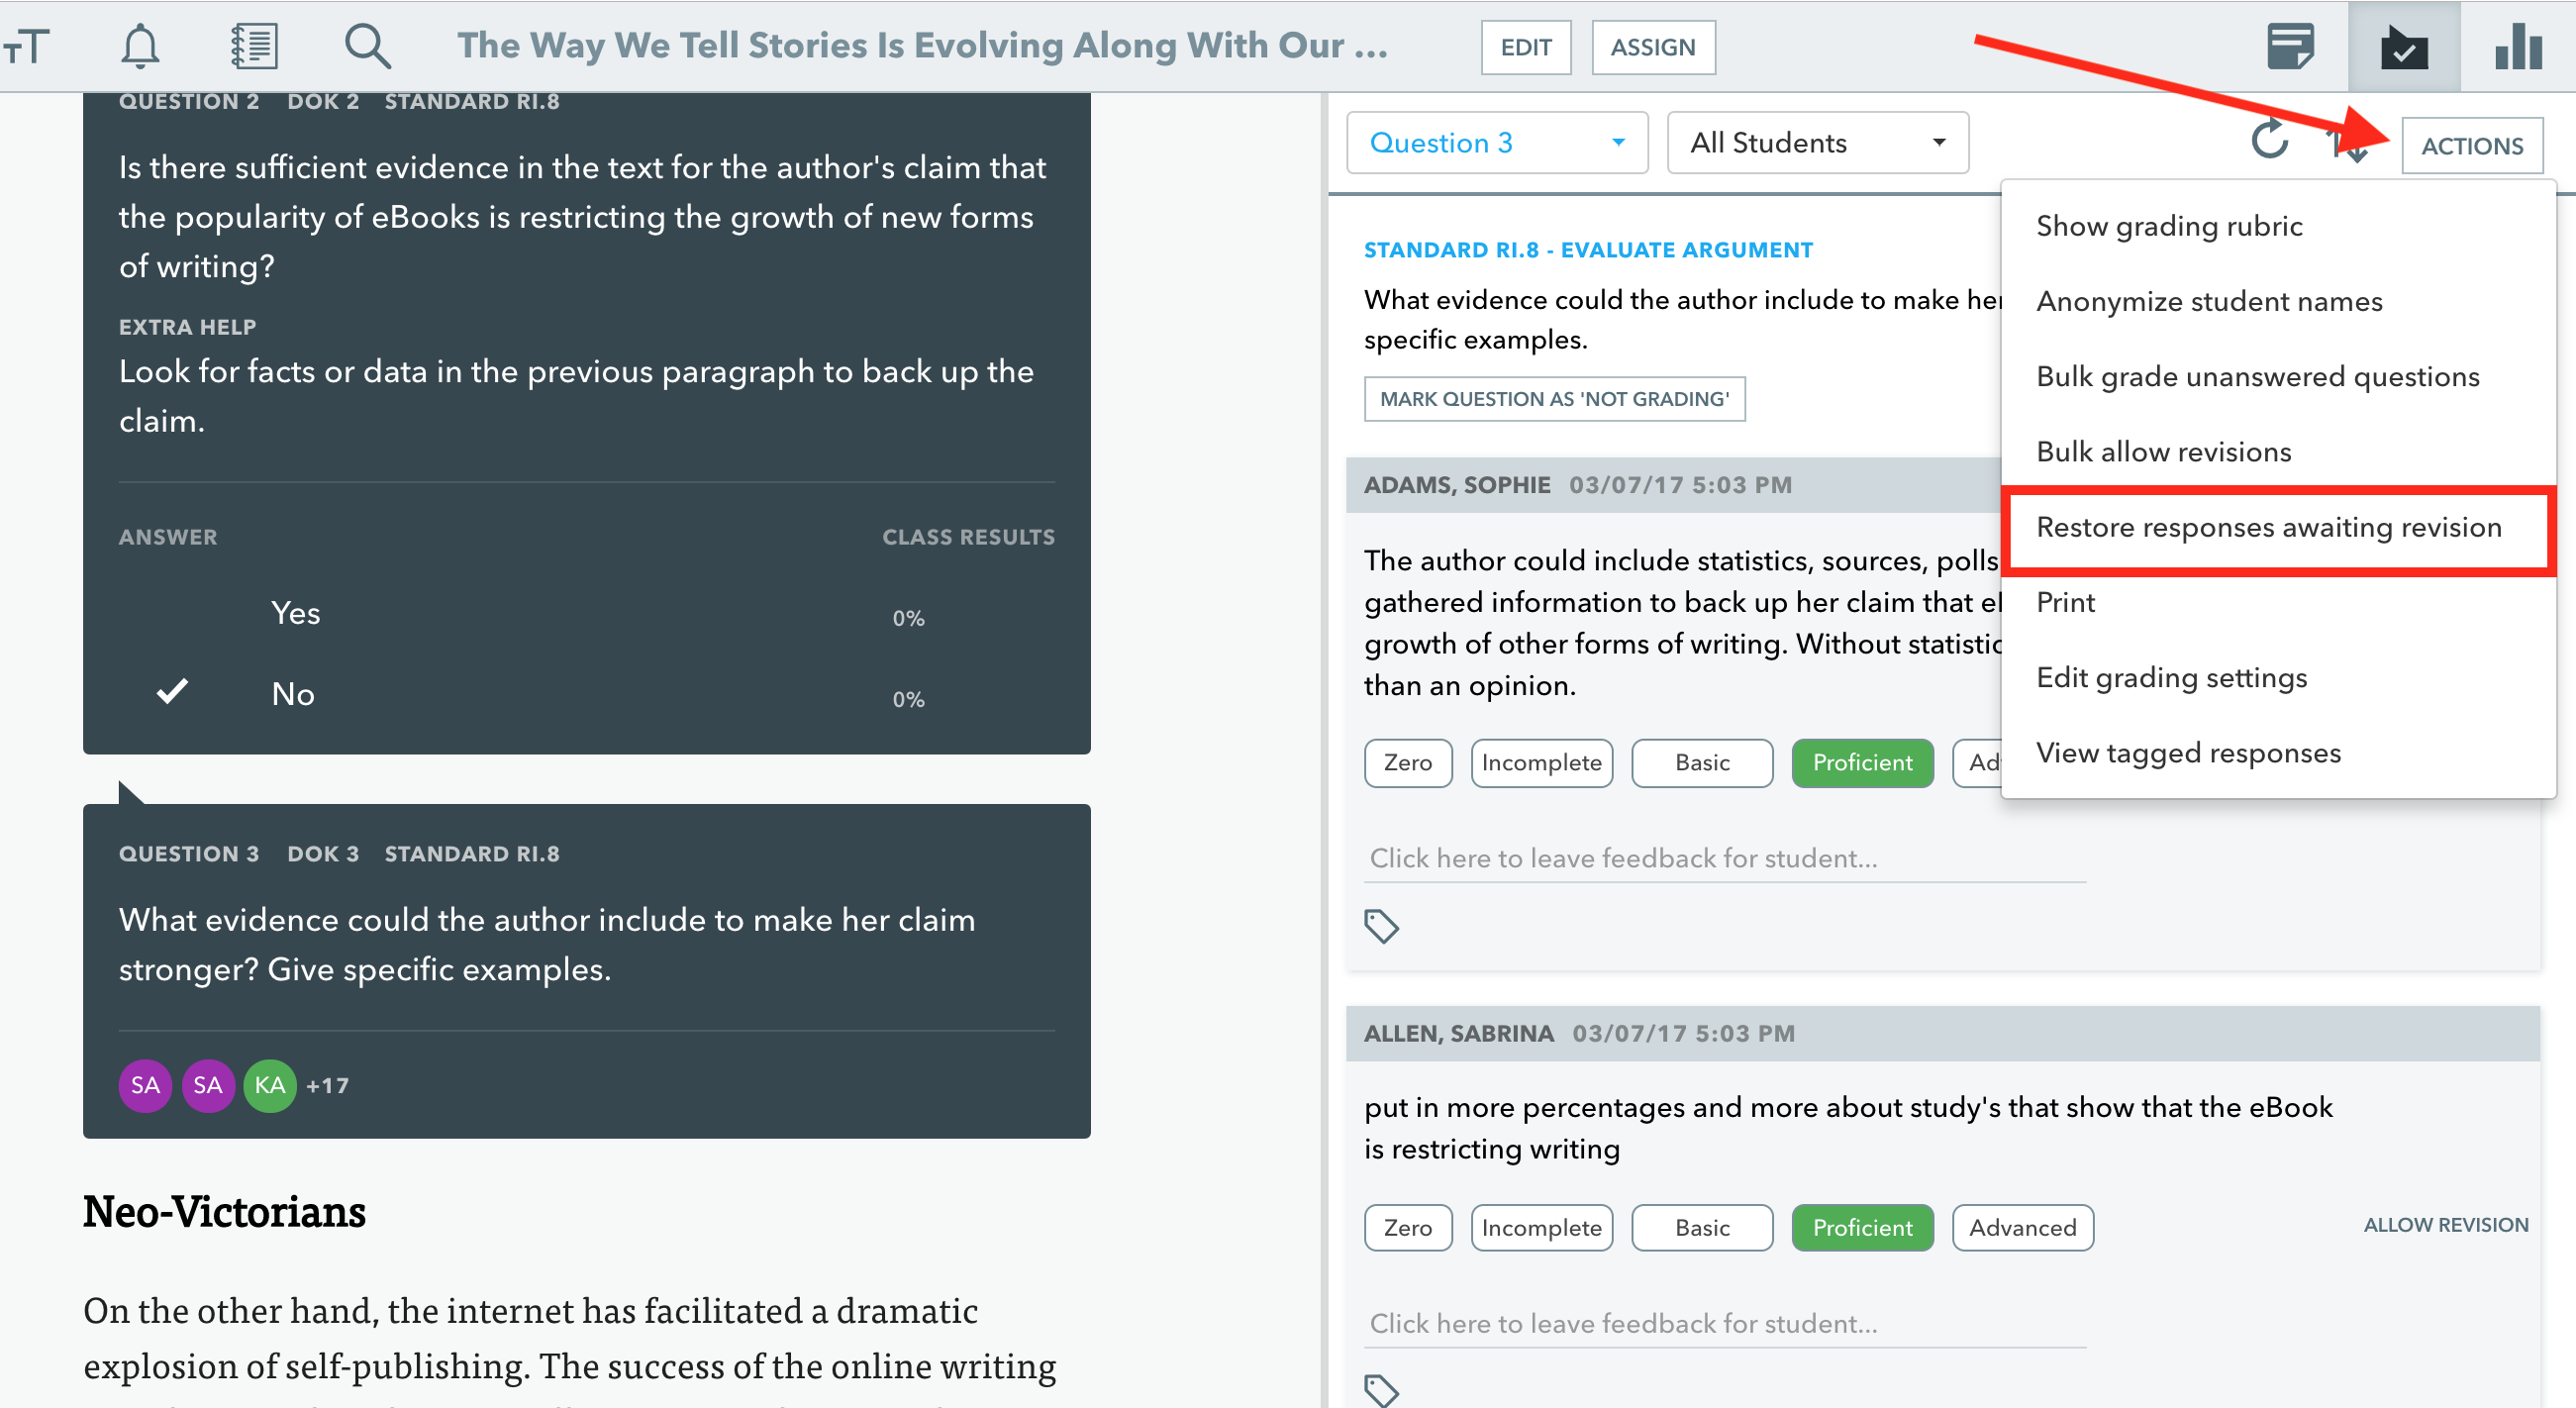This screenshot has height=1408, width=2576.
Task: Click the magnifying glass search icon
Action: click(x=367, y=46)
